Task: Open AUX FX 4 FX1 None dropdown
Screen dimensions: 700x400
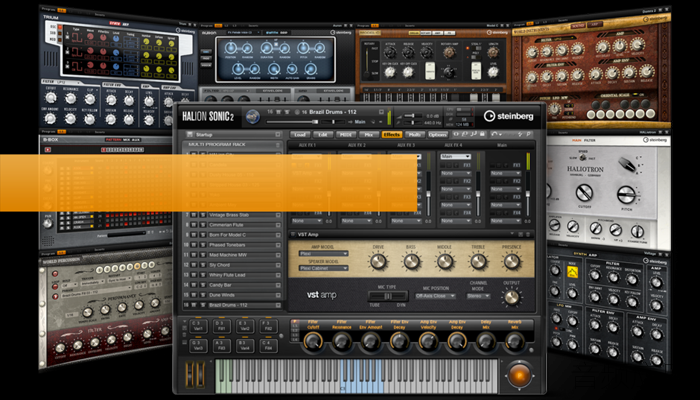Action: pos(455,173)
